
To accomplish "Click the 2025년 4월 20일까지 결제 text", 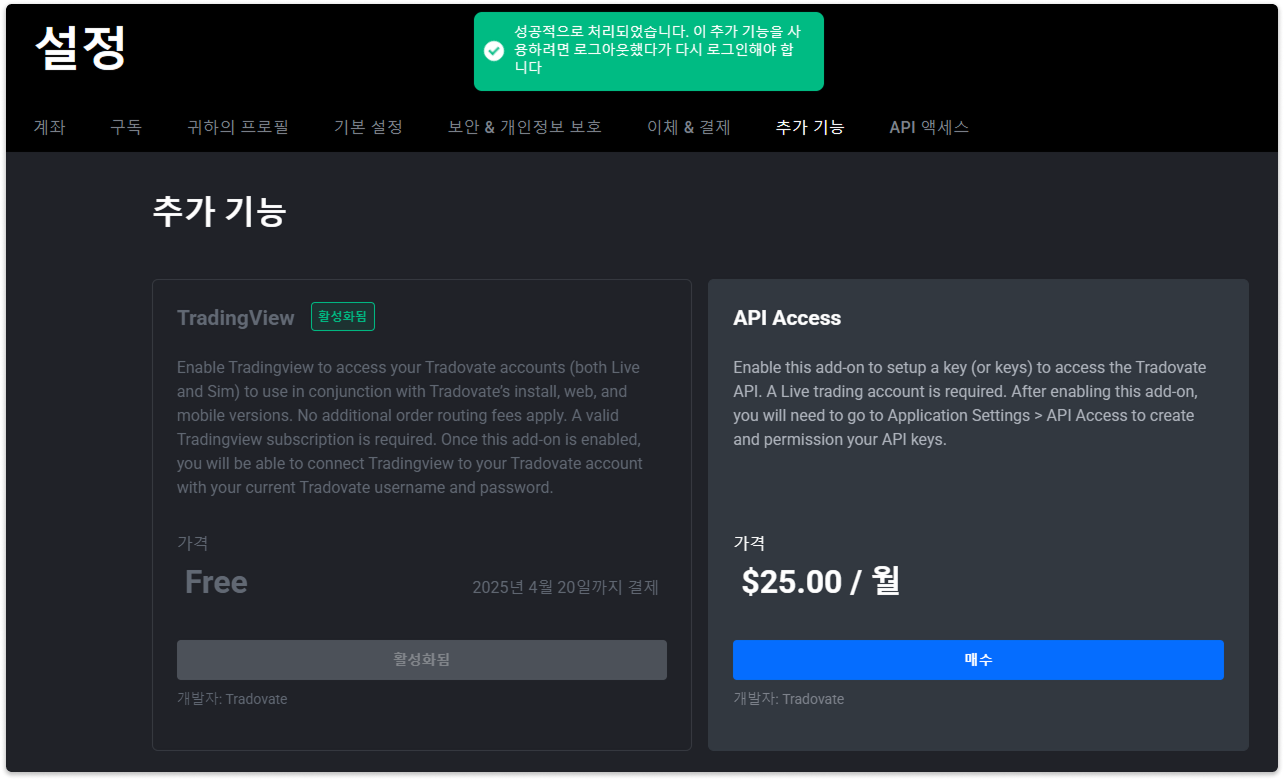I will tap(565, 587).
